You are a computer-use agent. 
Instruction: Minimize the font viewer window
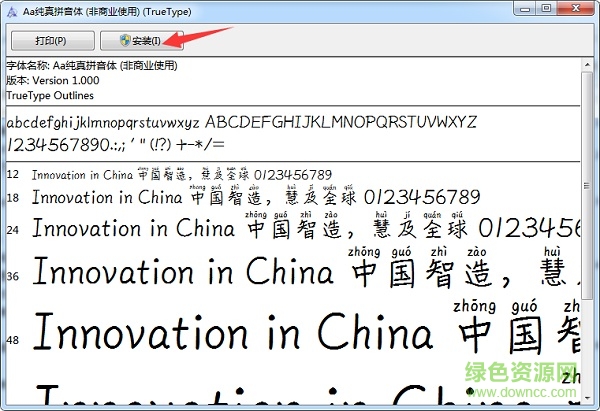tap(525, 8)
